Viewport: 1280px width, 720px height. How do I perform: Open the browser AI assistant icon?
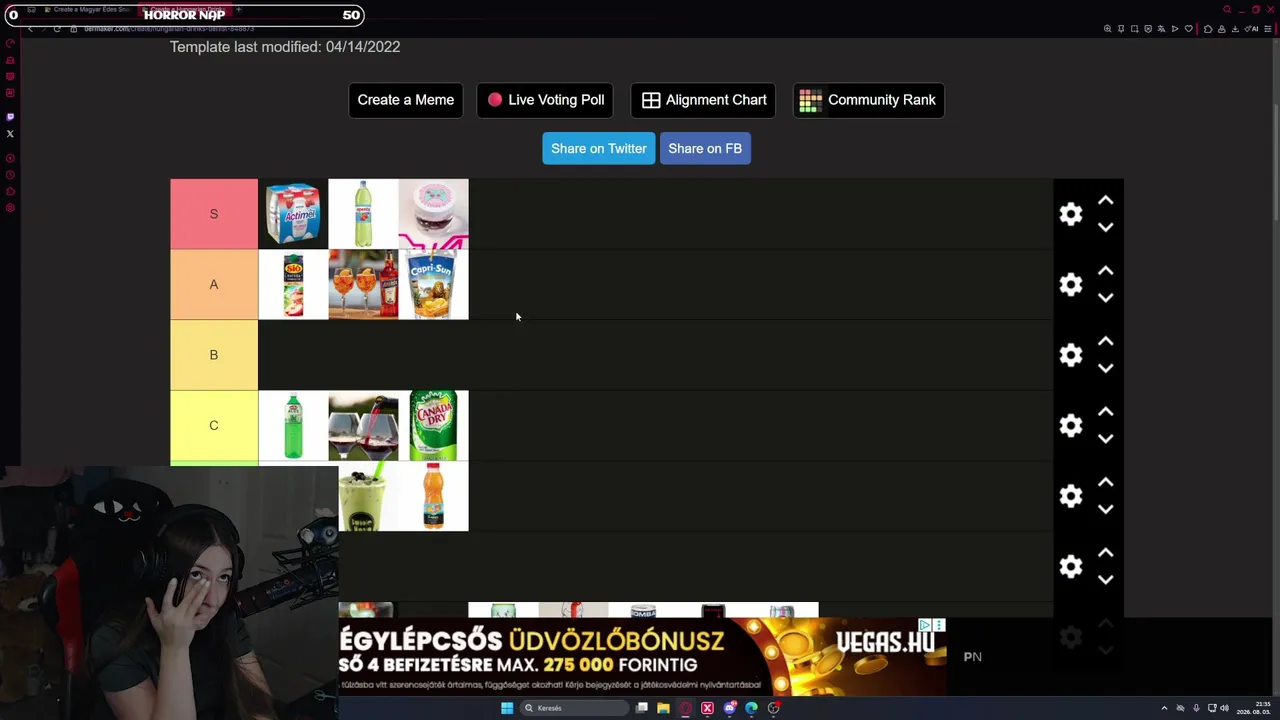(x=1252, y=29)
